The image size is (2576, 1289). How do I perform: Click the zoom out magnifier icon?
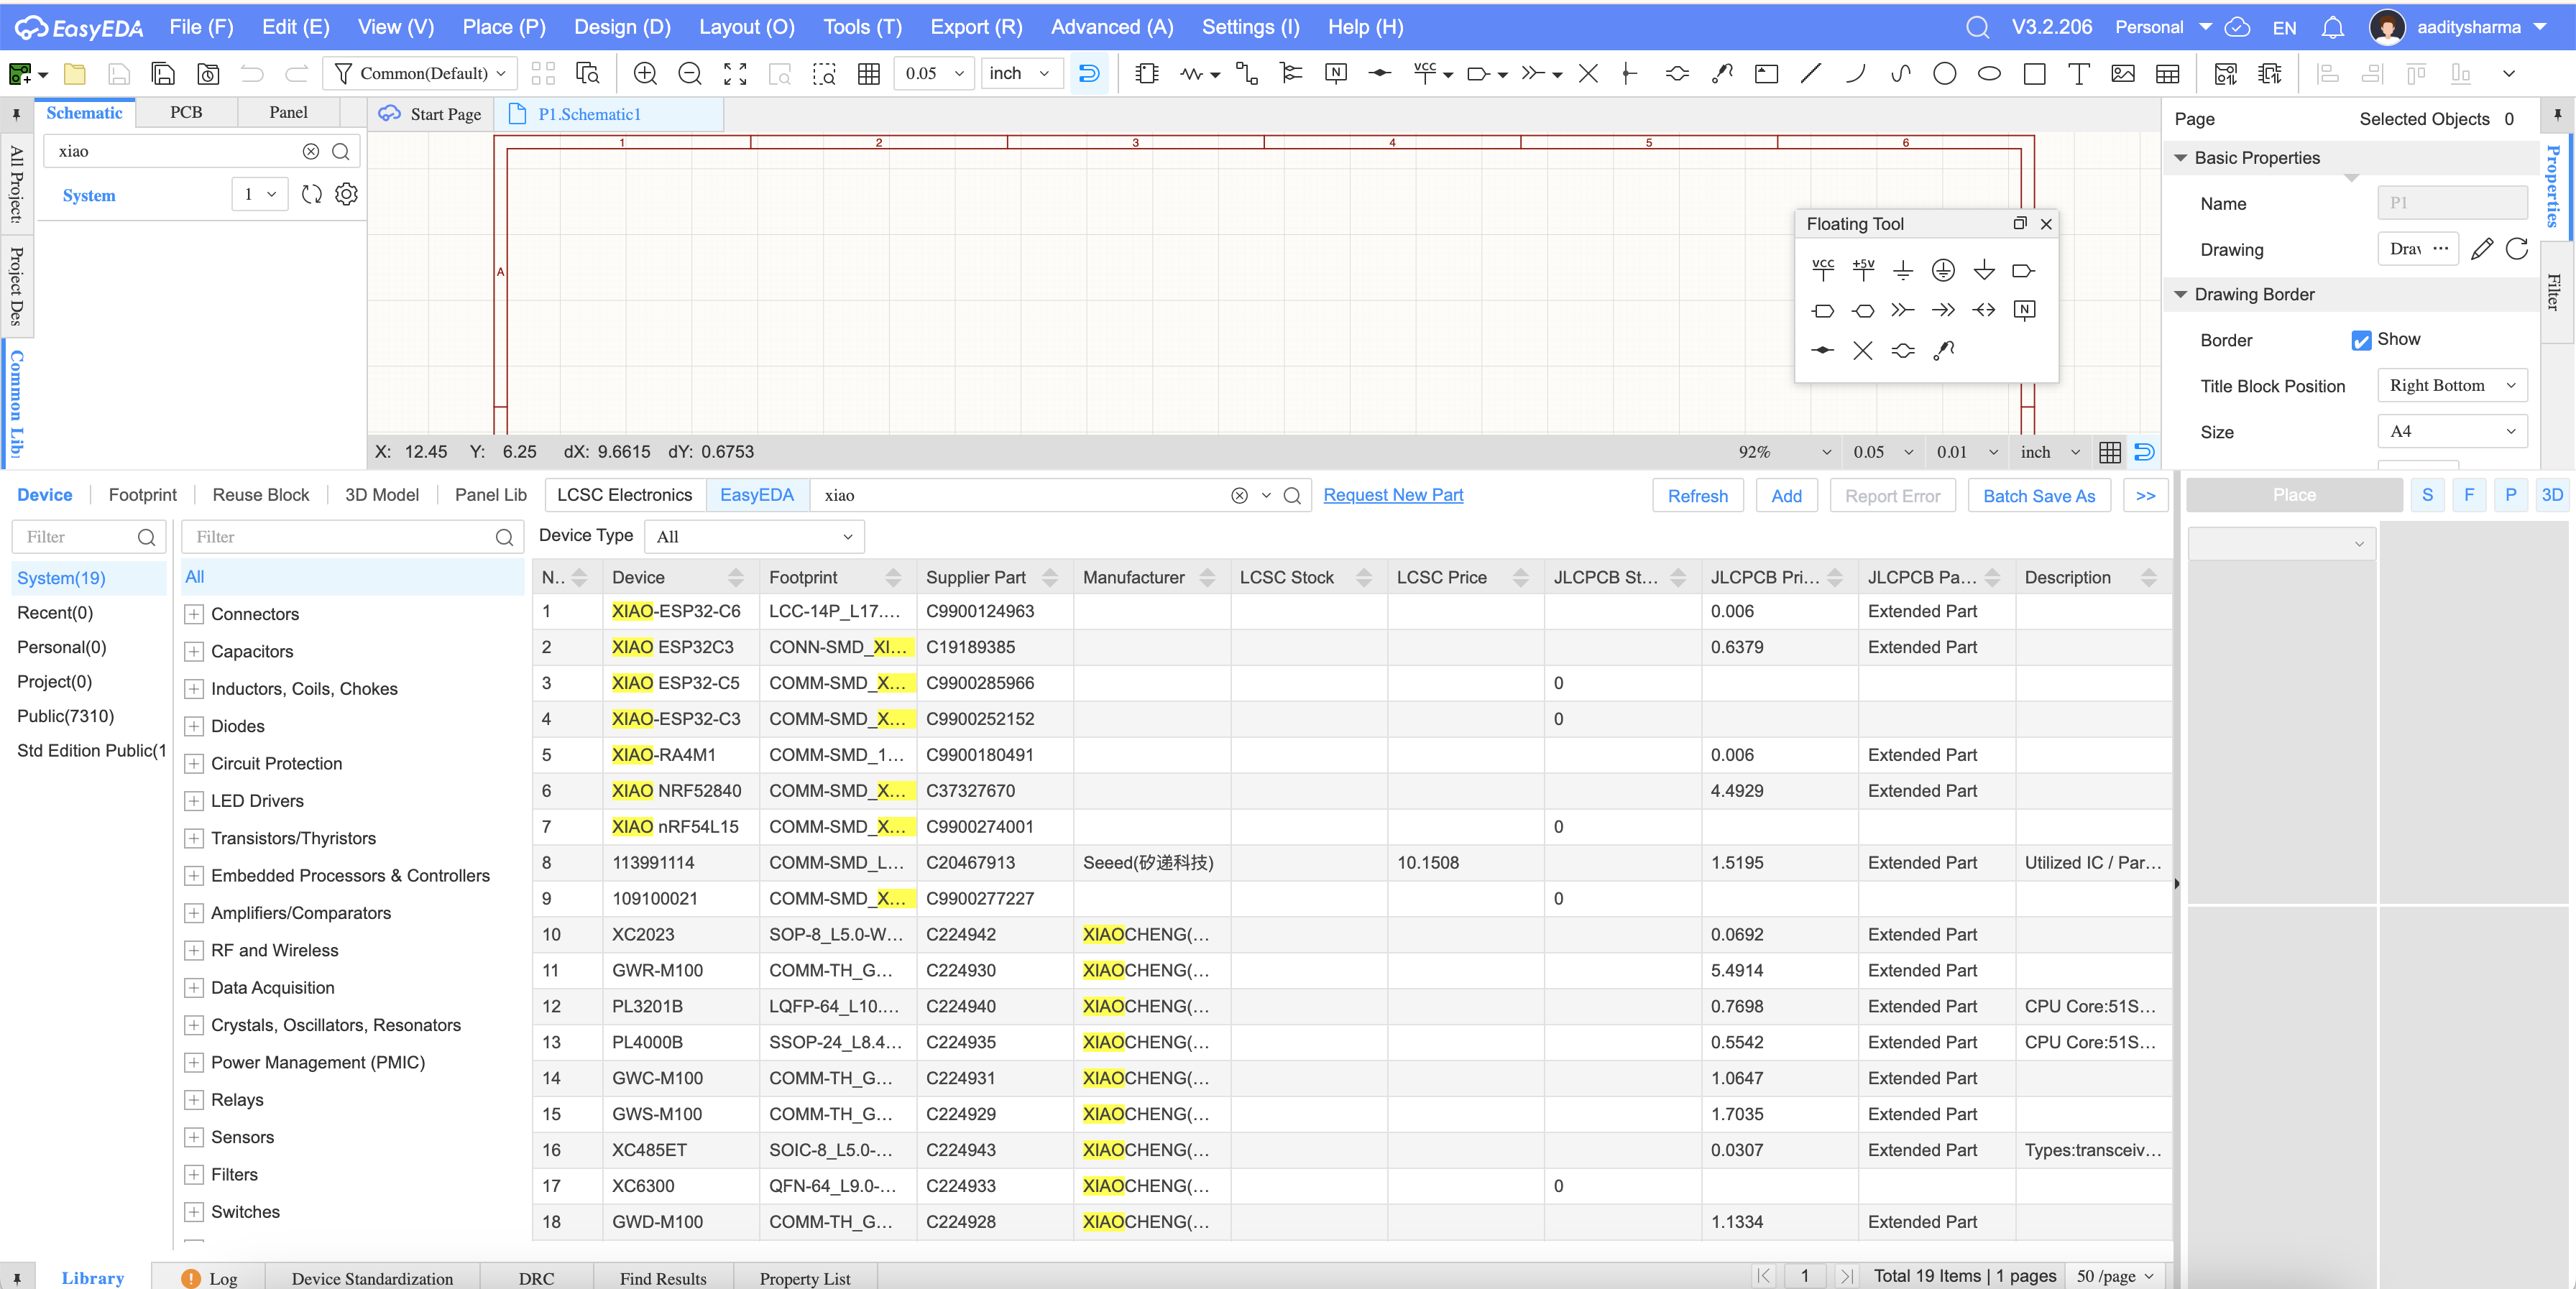(690, 74)
